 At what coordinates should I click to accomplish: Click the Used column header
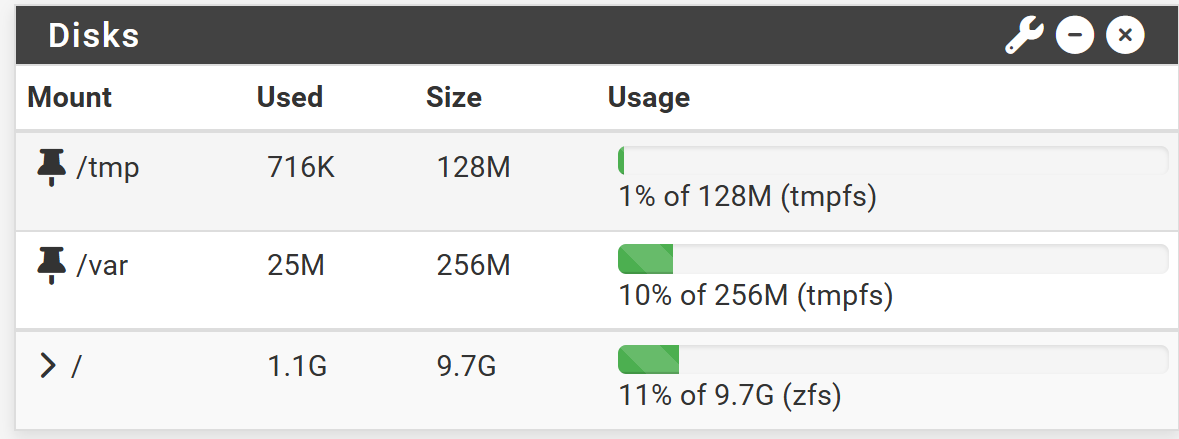(x=289, y=97)
